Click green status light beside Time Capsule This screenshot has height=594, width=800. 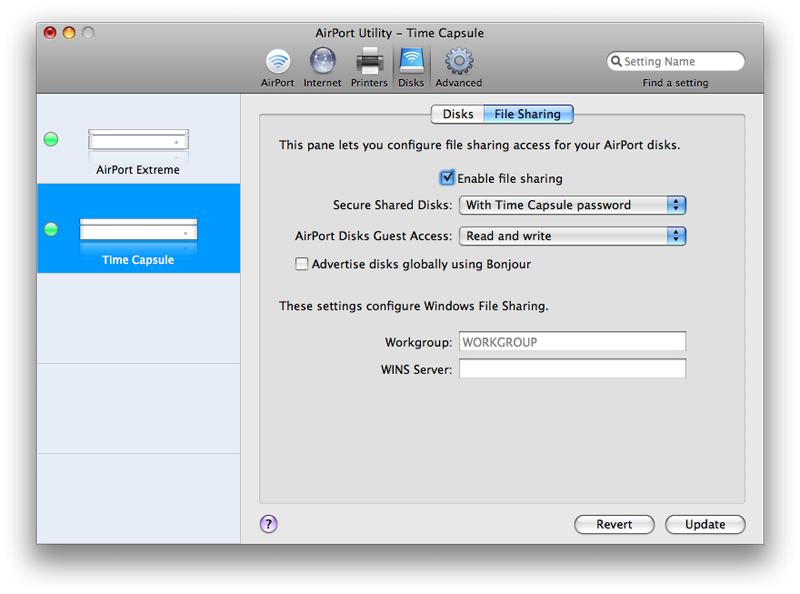click(x=51, y=229)
